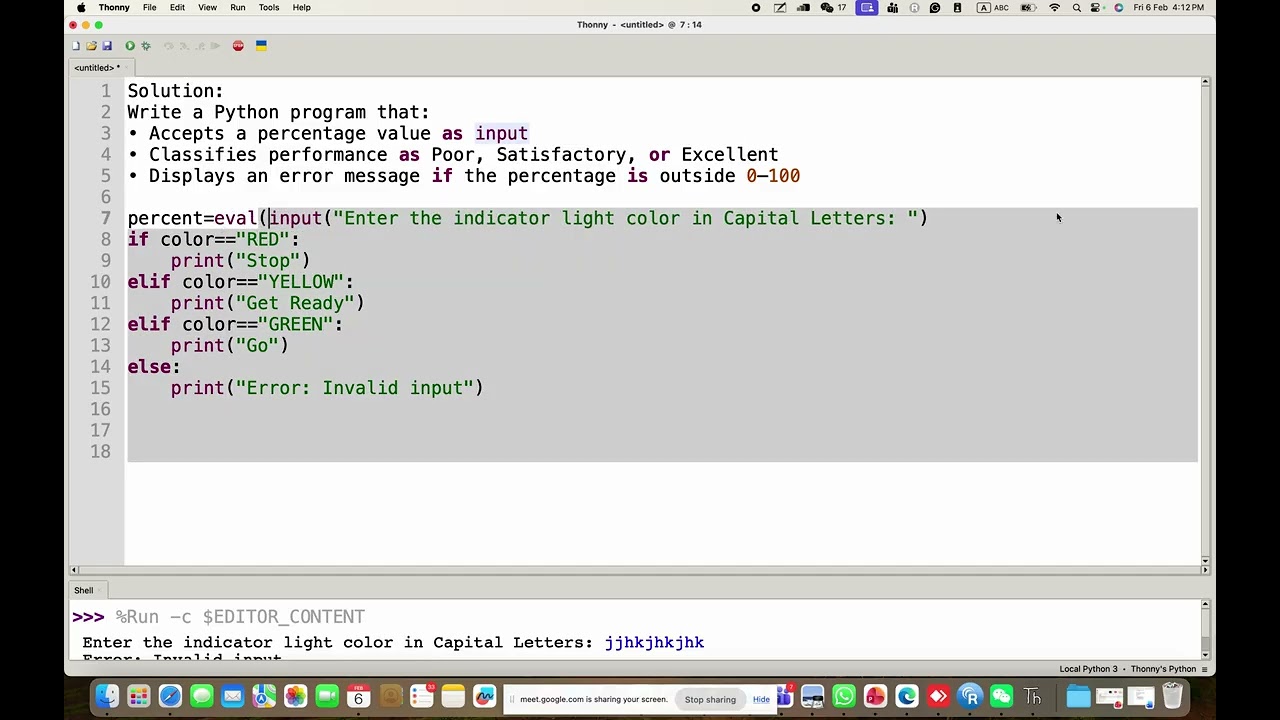Click the Wi-Fi menu bar icon
The height and width of the screenshot is (720, 1280).
(x=1054, y=7)
